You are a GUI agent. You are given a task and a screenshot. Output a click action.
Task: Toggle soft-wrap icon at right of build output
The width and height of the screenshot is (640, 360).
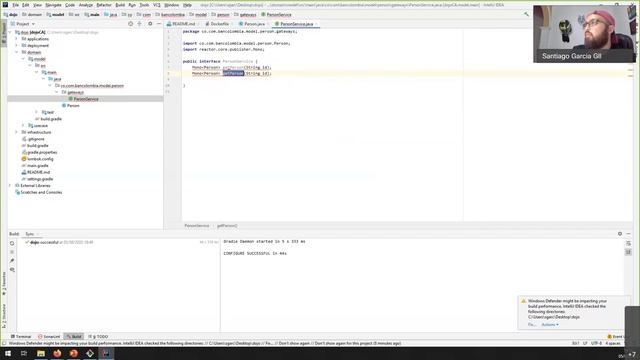[x=629, y=244]
